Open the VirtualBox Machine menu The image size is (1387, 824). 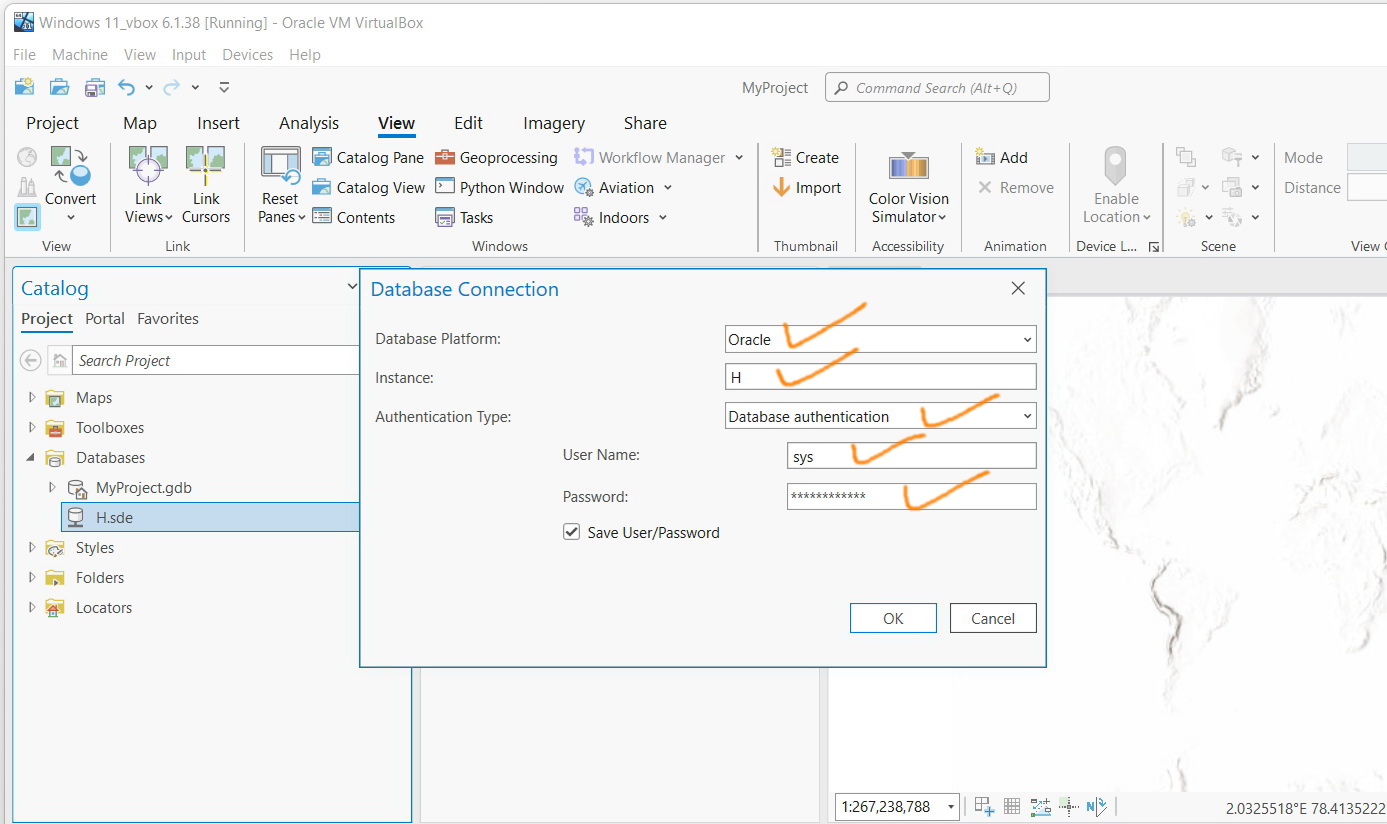[80, 55]
